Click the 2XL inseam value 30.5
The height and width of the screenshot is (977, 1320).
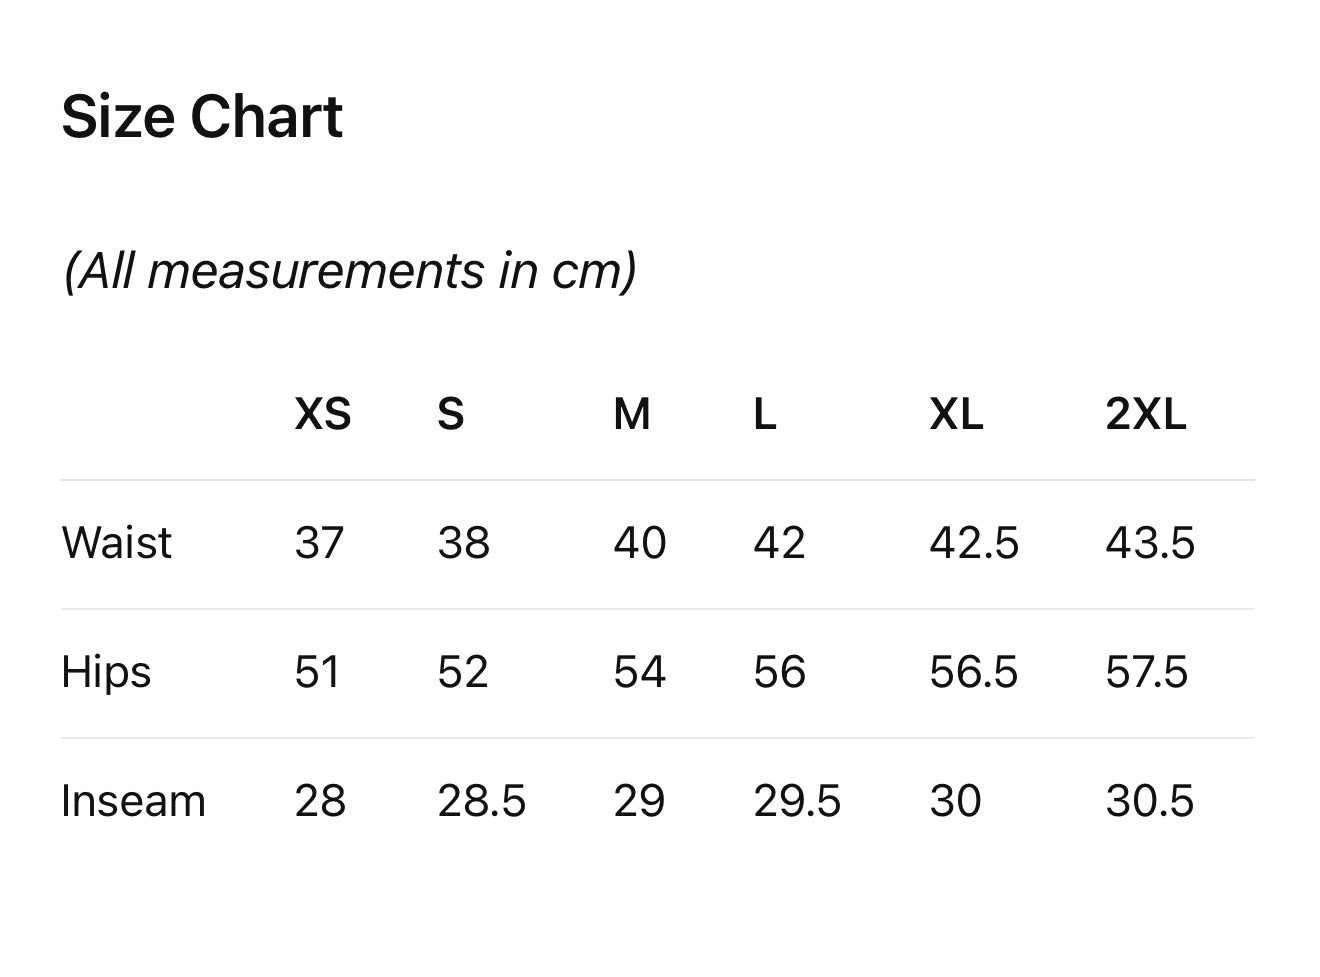pyautogui.click(x=1150, y=801)
